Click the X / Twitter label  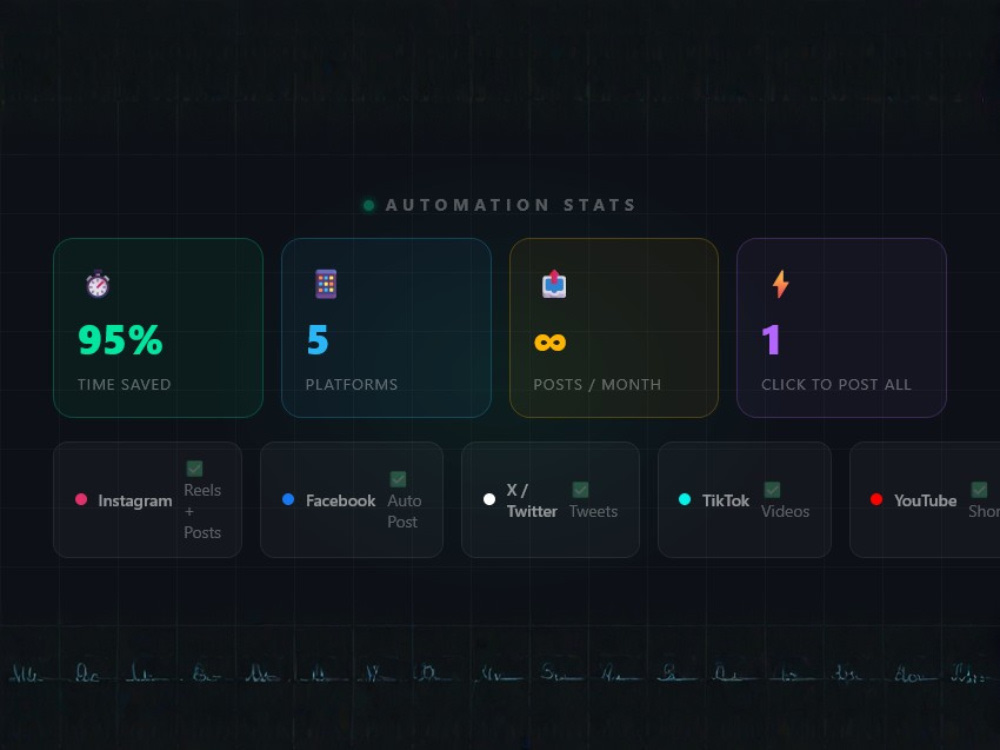[532, 501]
